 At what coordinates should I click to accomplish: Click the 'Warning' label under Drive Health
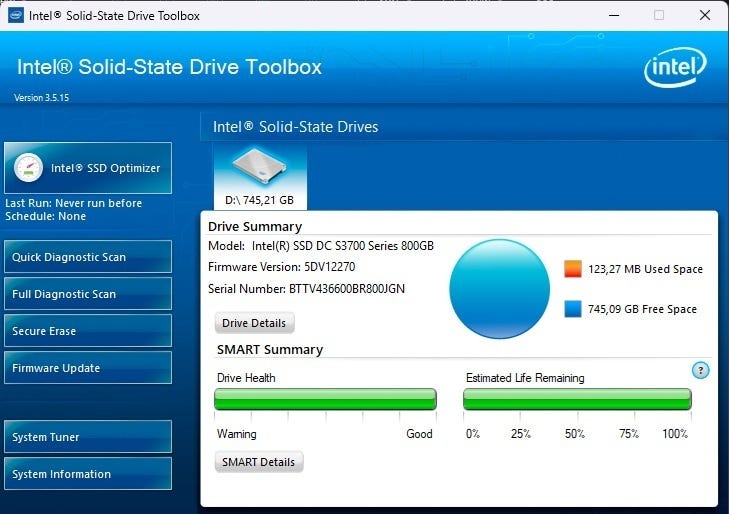[x=237, y=434]
